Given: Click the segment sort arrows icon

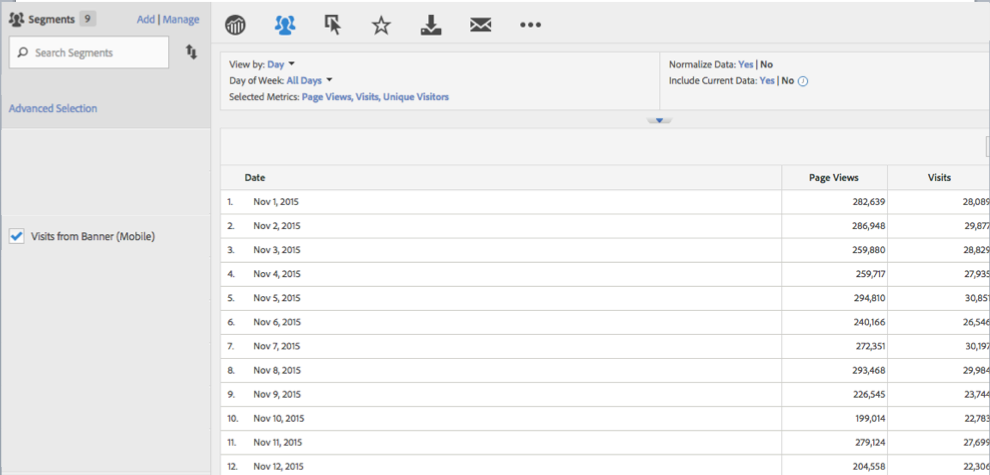Looking at the screenshot, I should [x=191, y=52].
